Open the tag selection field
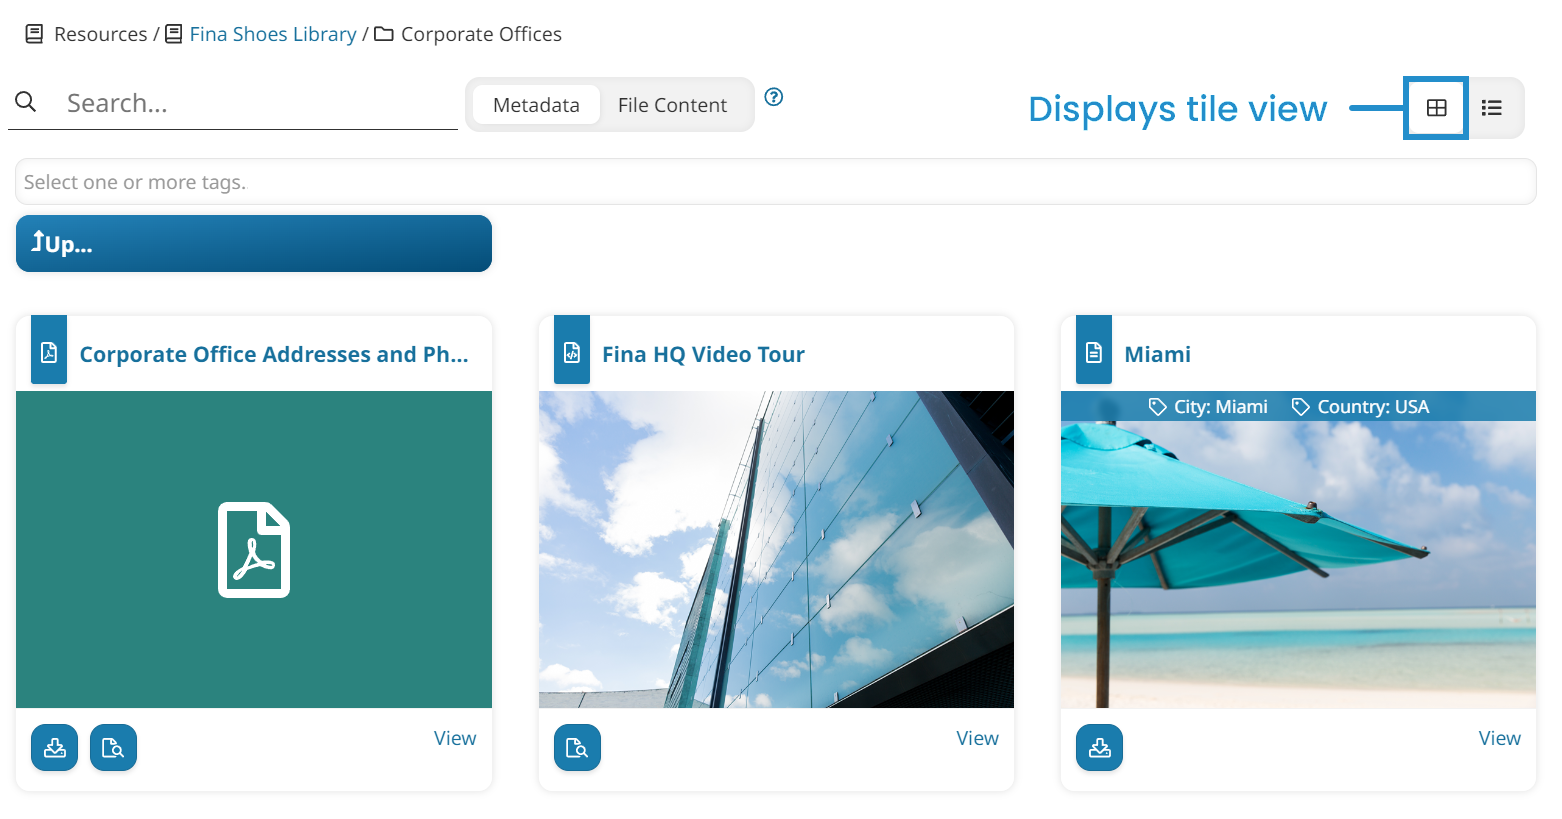1562x819 pixels. click(400, 181)
